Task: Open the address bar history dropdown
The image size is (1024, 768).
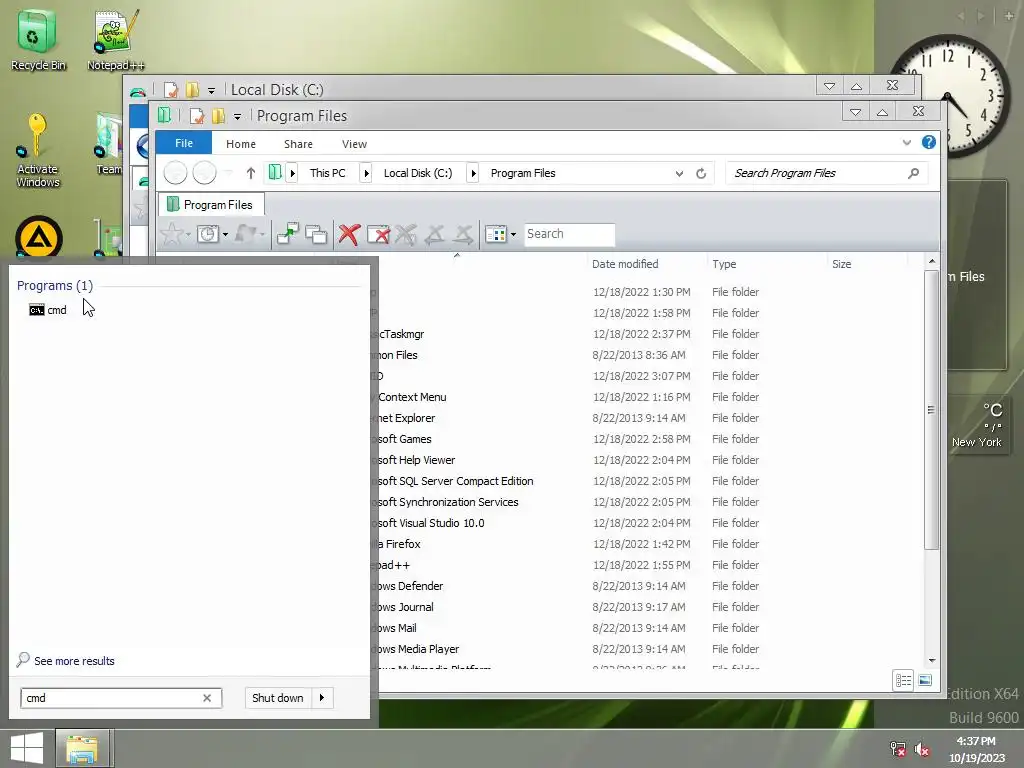Action: click(x=679, y=173)
